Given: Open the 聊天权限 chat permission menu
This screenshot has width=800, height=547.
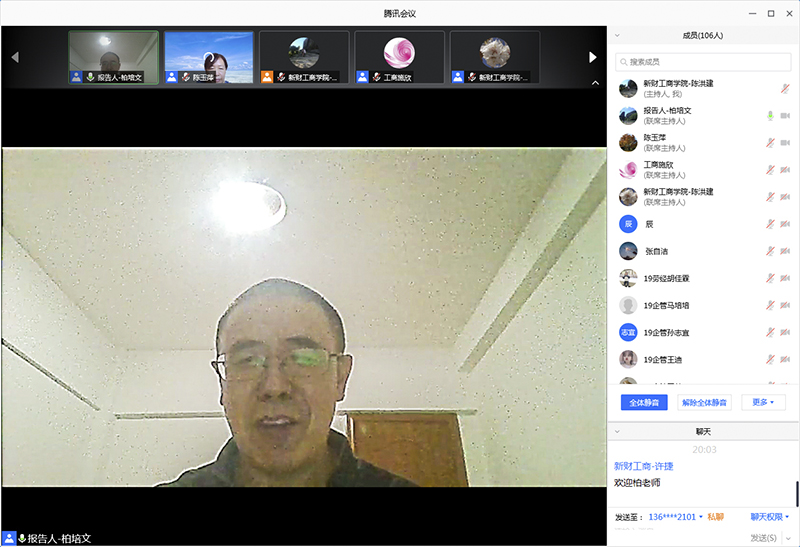Looking at the screenshot, I should click(x=769, y=517).
